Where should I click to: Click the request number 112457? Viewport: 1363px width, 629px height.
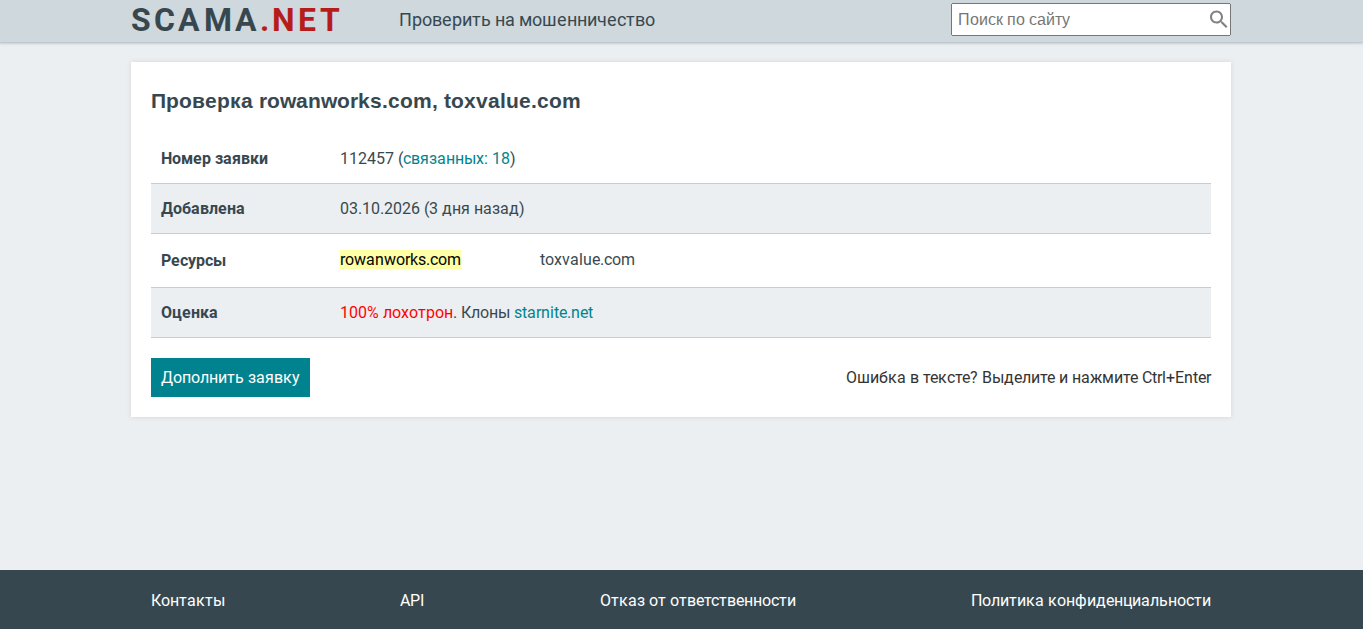367,158
